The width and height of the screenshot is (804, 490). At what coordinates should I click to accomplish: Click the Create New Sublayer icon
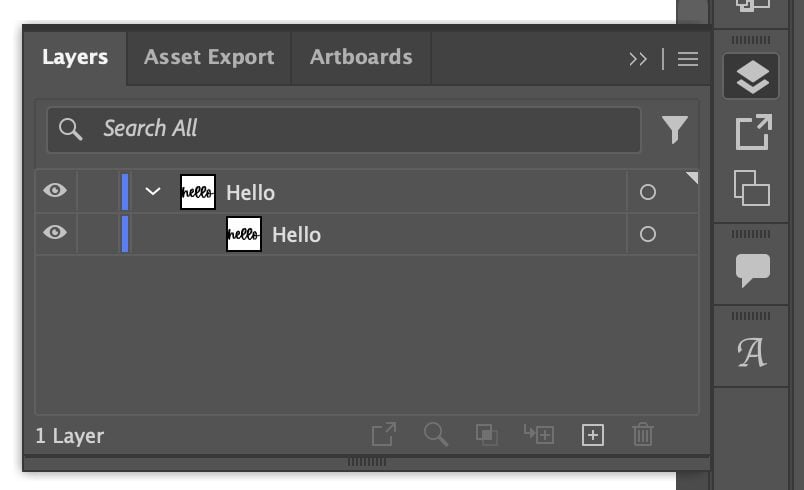(539, 434)
